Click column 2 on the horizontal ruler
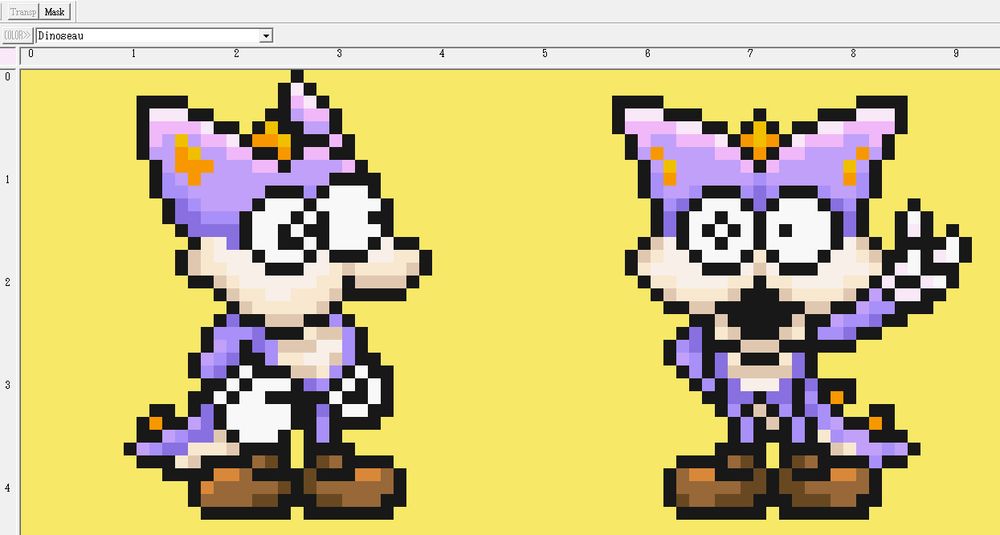 [x=236, y=54]
